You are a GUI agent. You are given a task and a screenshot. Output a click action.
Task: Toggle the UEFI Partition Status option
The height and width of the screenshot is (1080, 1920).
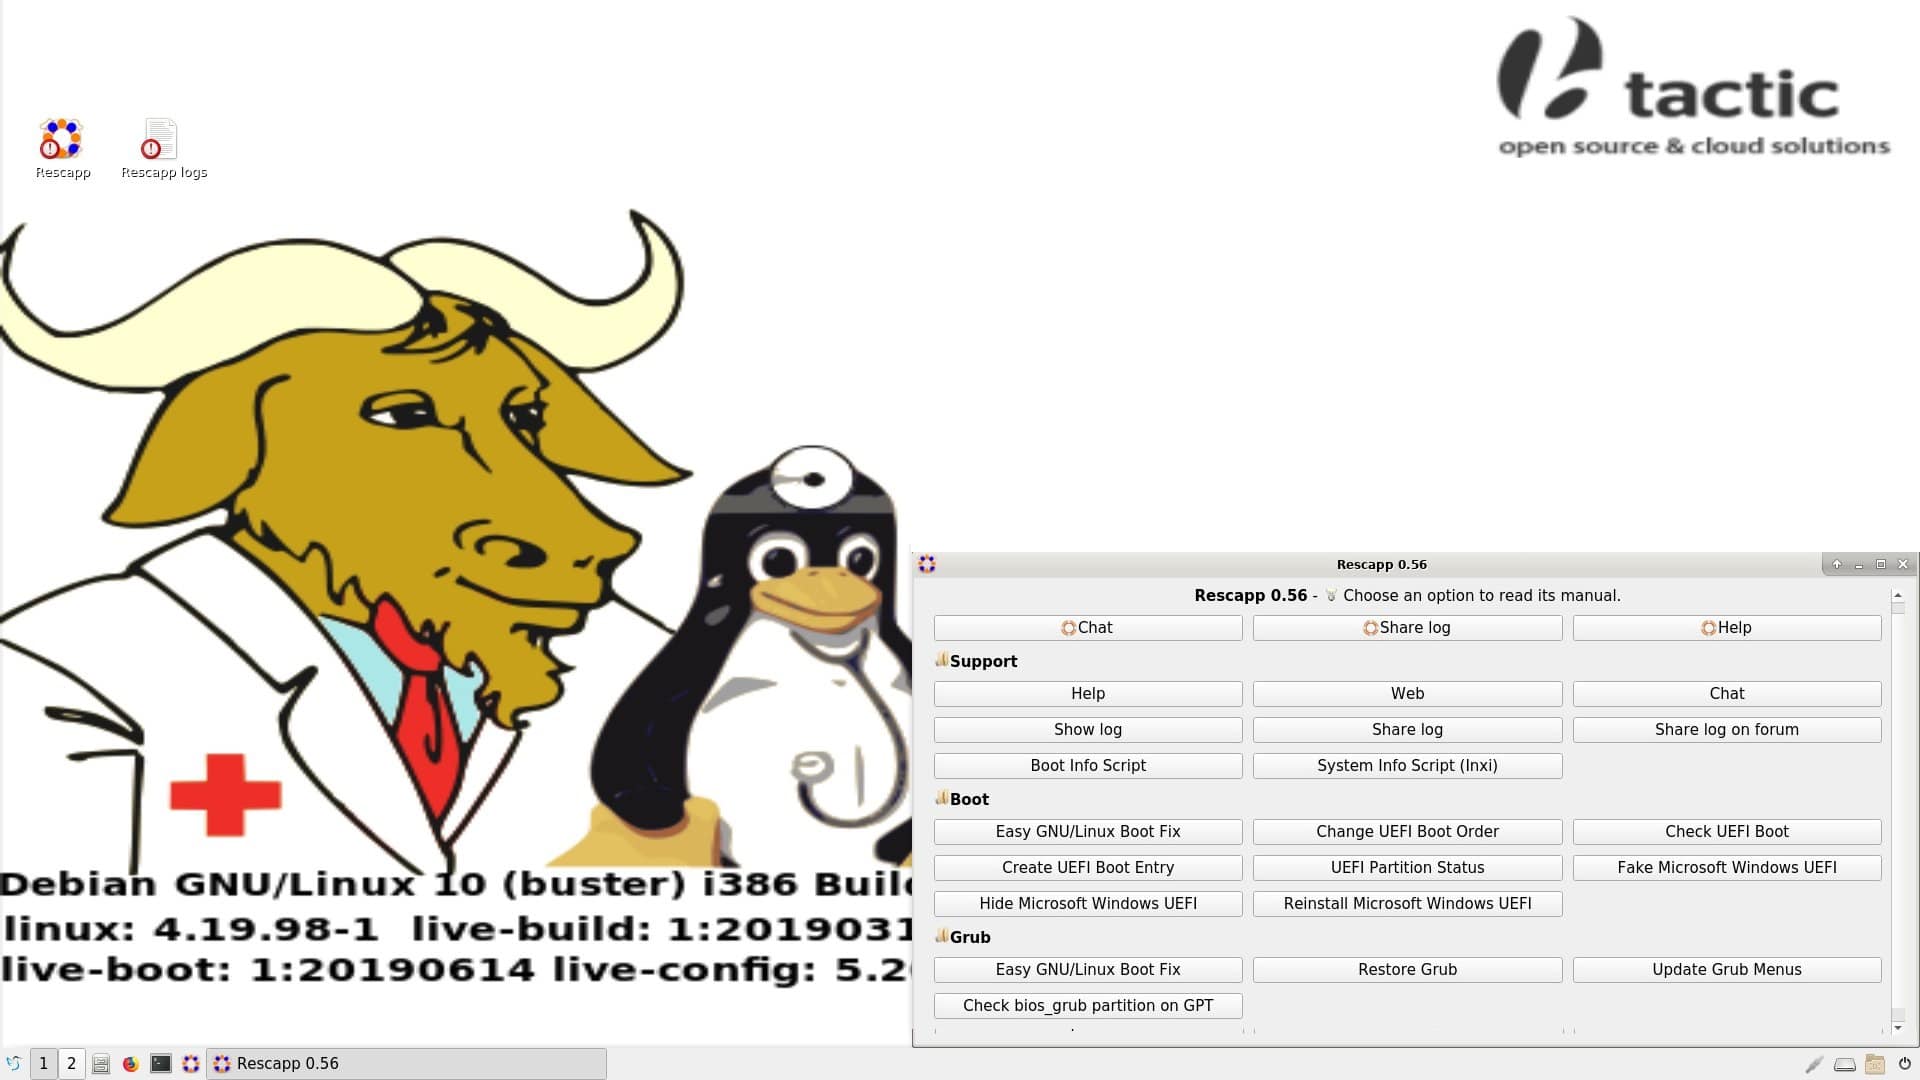(1407, 866)
